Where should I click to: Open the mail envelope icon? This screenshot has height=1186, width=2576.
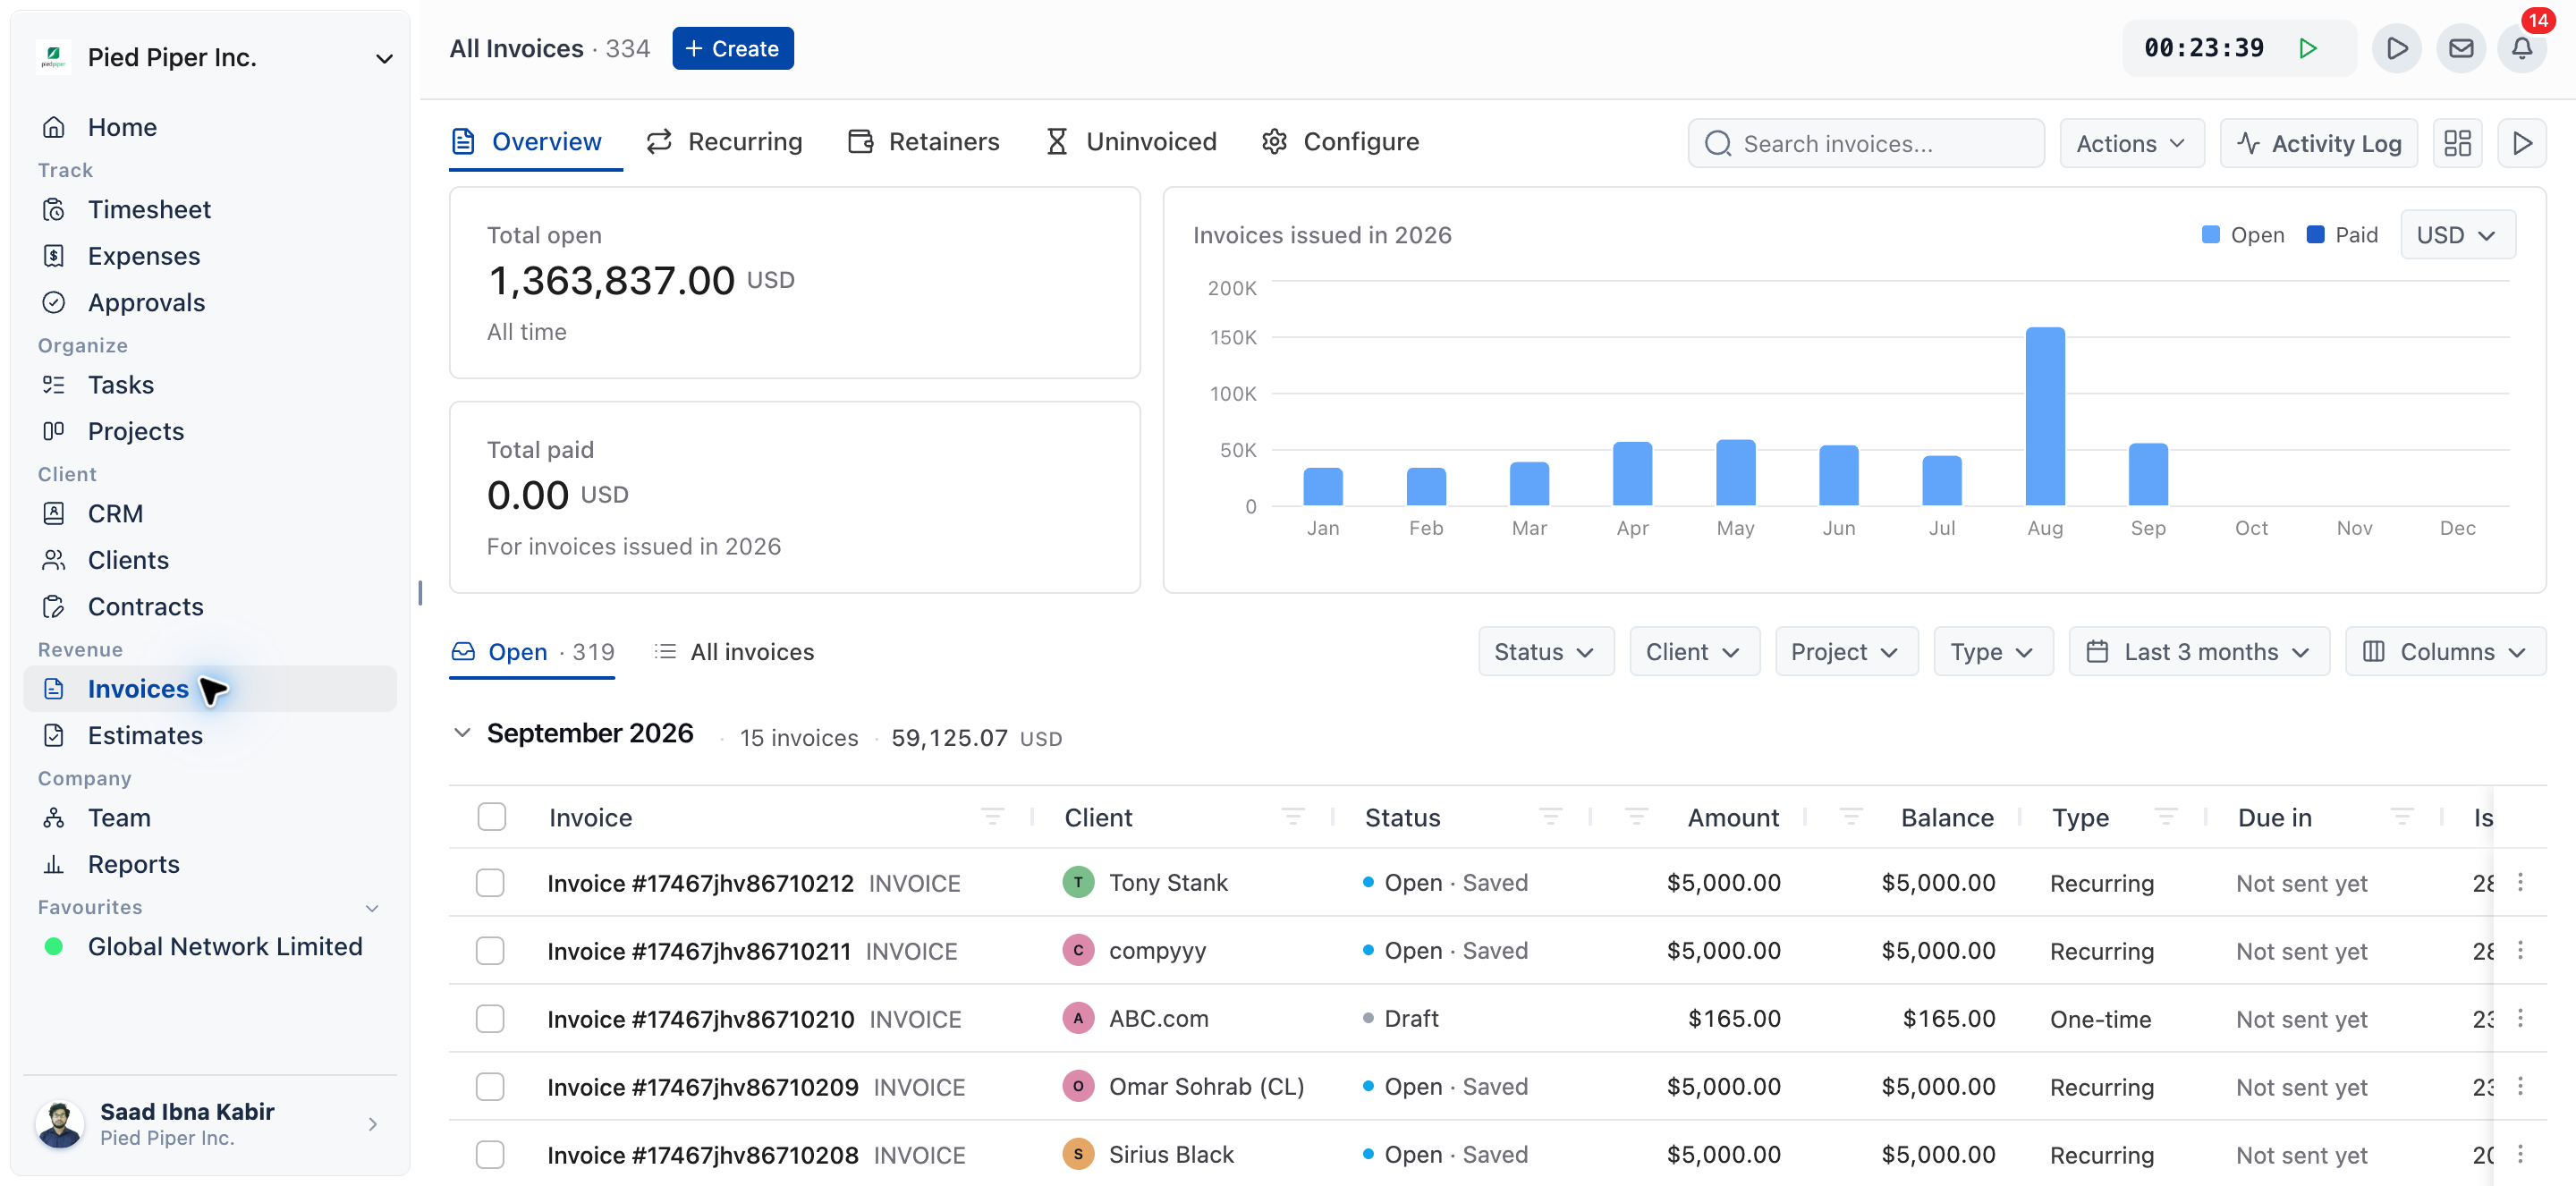(x=2461, y=48)
